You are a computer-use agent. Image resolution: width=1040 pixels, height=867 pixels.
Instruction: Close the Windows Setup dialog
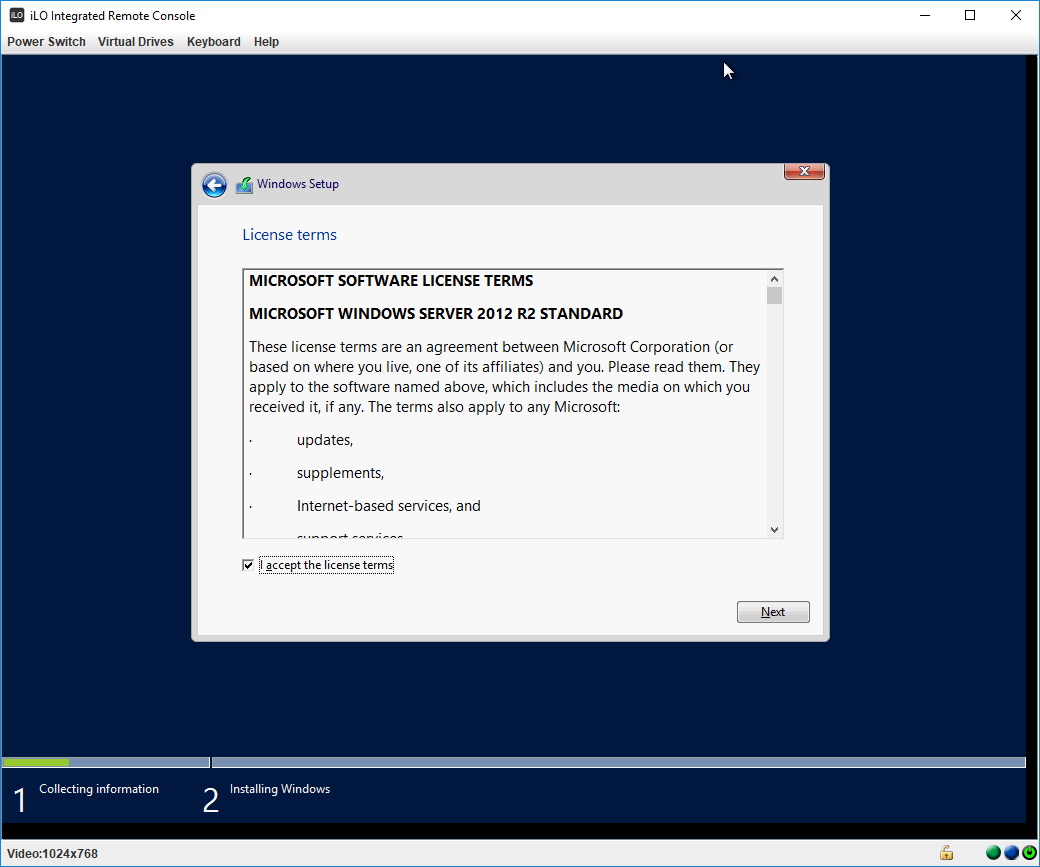tap(804, 171)
